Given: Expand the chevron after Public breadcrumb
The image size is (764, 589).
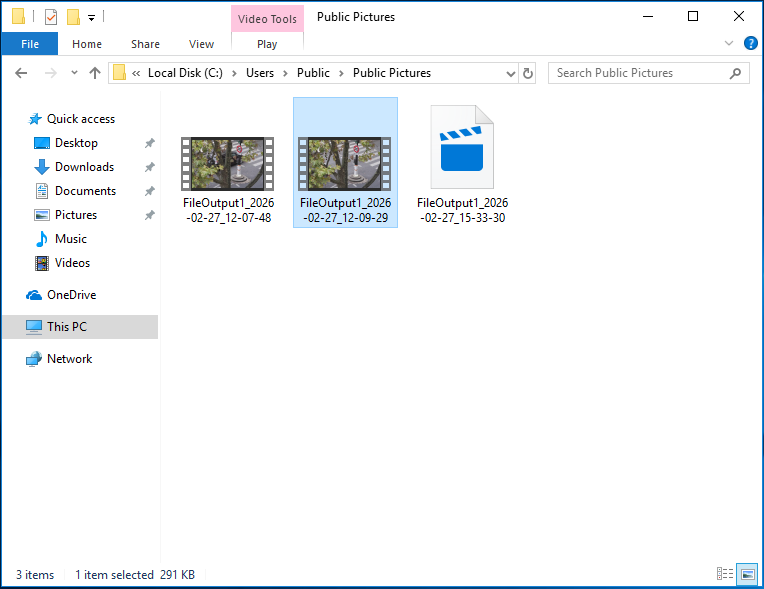Looking at the screenshot, I should [x=342, y=73].
